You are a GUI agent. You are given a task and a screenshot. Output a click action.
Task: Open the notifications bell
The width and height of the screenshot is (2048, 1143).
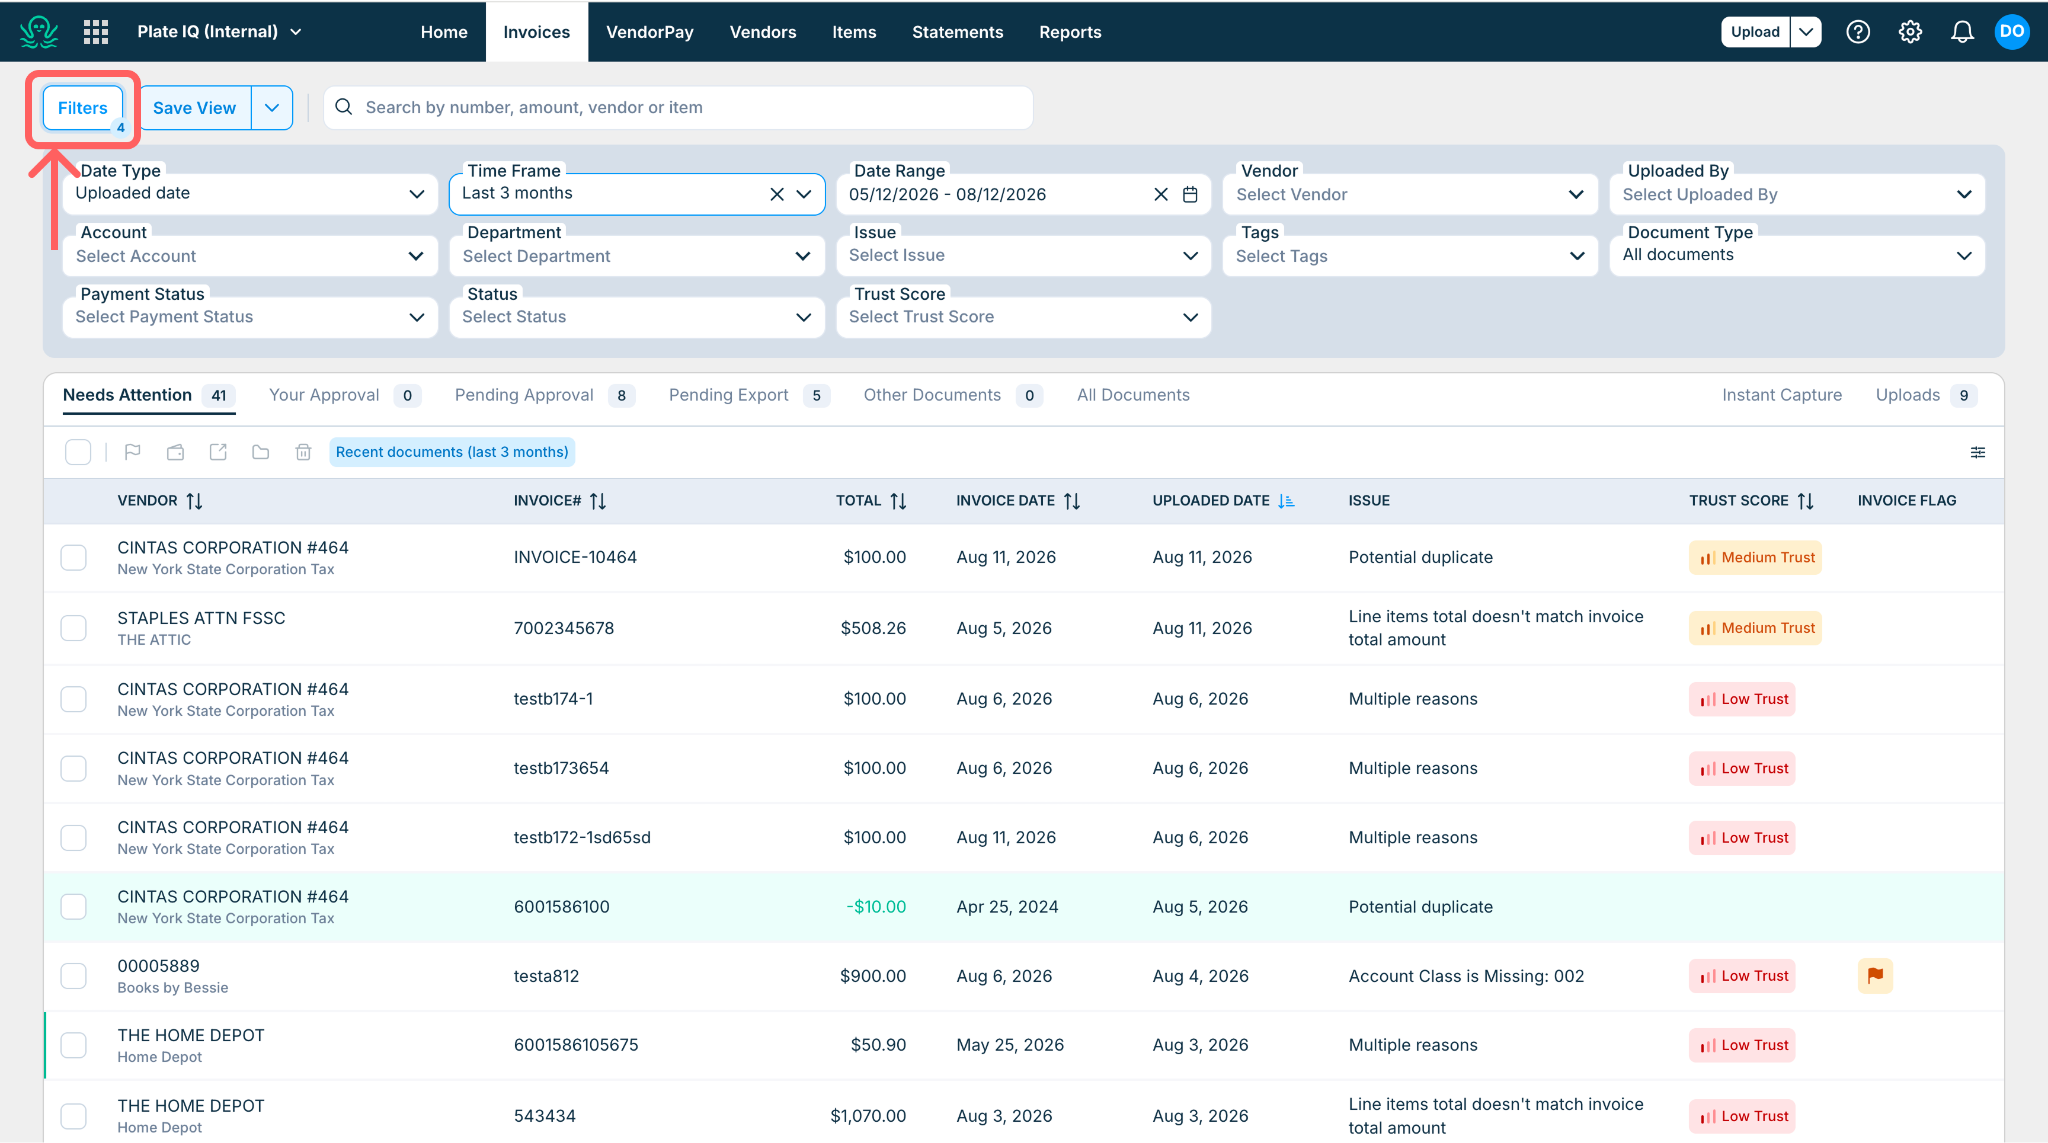(x=1962, y=32)
